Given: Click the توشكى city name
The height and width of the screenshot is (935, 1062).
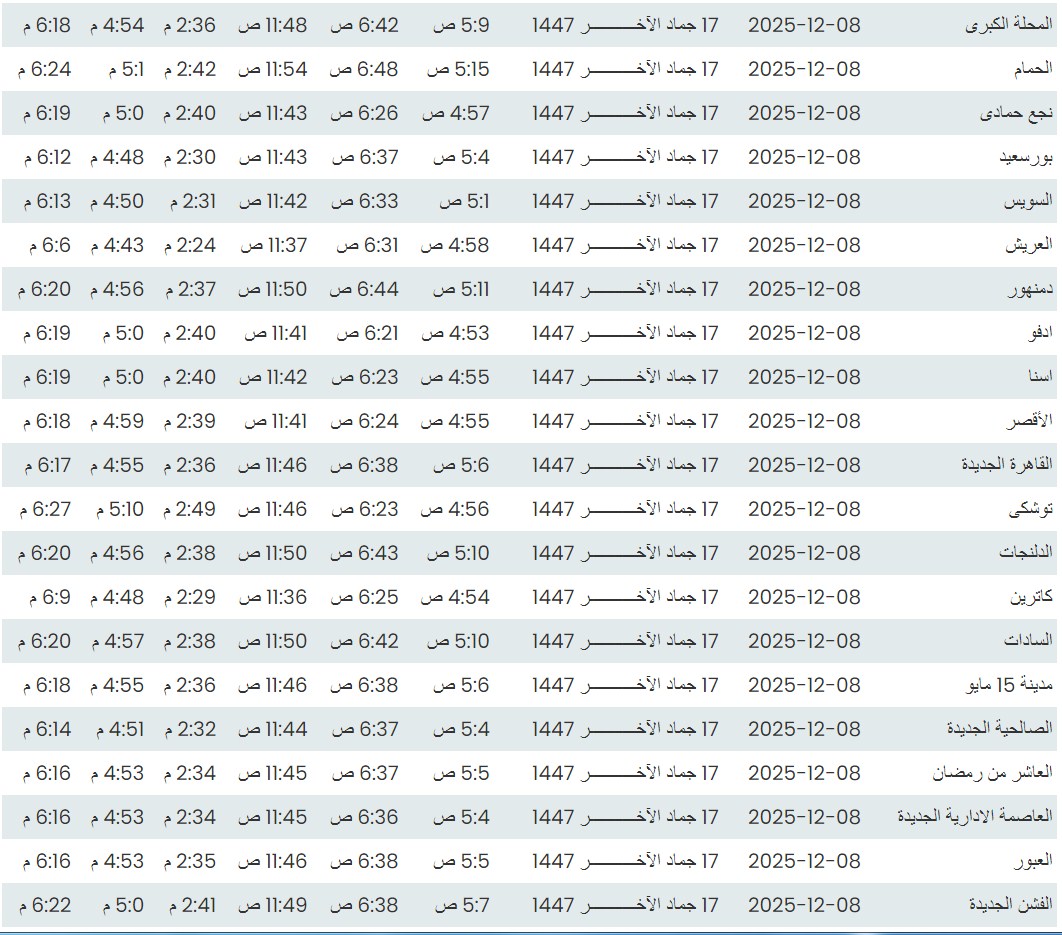Looking at the screenshot, I should (1030, 509).
